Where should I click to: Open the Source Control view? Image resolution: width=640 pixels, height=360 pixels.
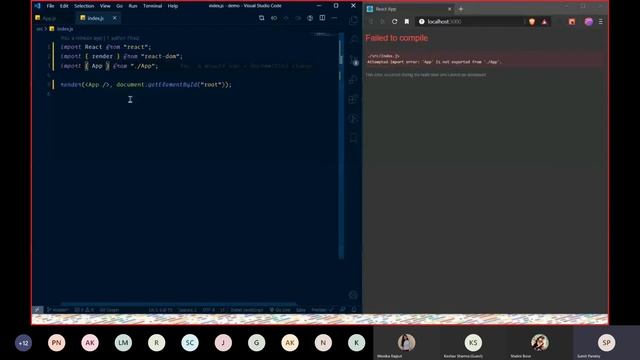tap(353, 60)
